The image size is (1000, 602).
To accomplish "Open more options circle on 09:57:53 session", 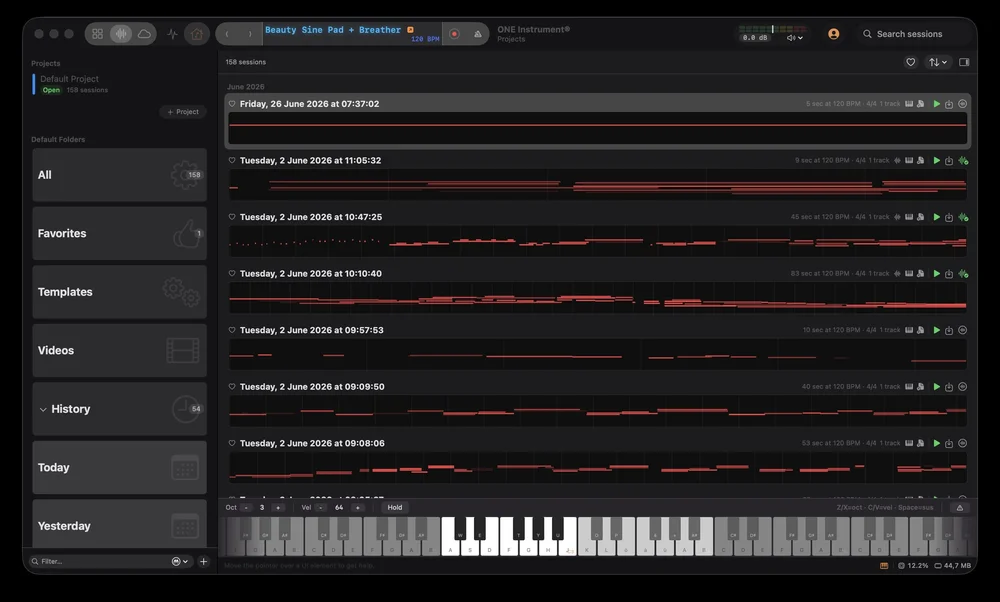I will tap(962, 330).
